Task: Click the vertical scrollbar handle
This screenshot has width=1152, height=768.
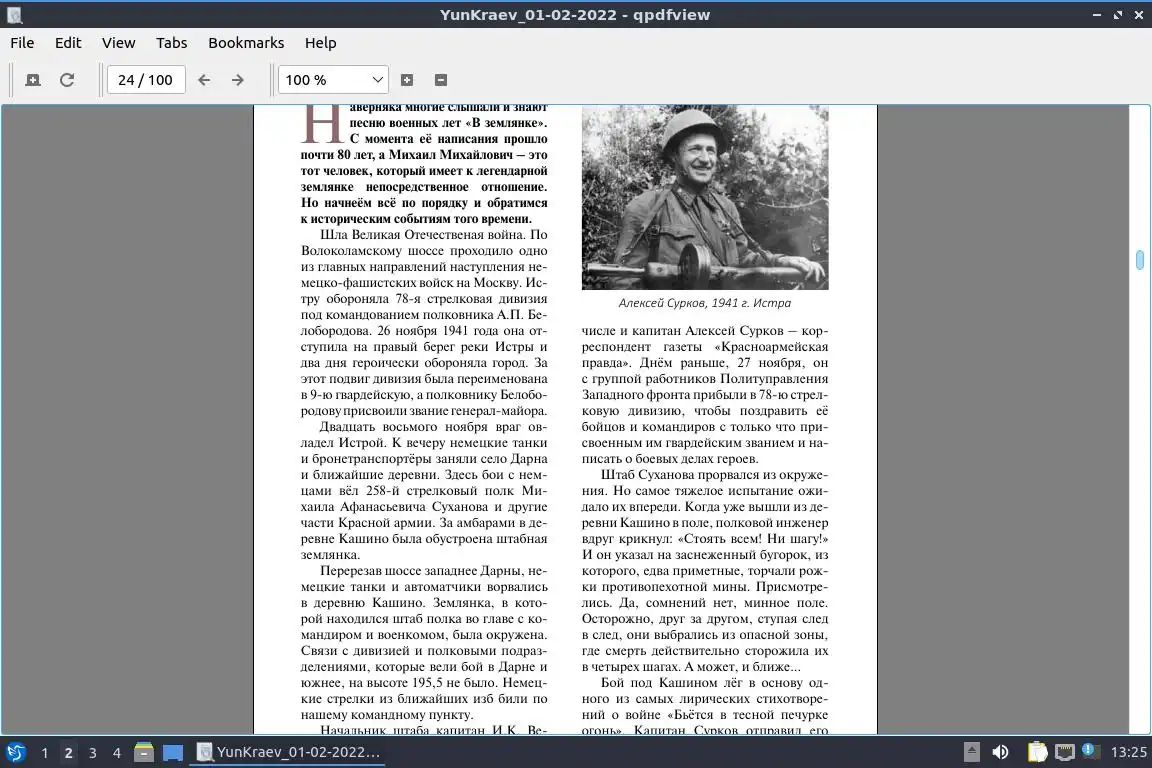Action: click(x=1140, y=259)
